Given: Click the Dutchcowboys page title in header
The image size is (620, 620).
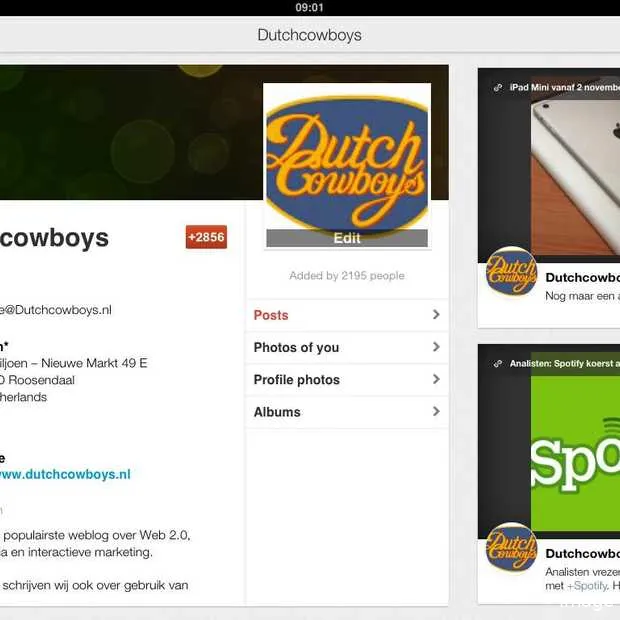Looking at the screenshot, I should [310, 35].
